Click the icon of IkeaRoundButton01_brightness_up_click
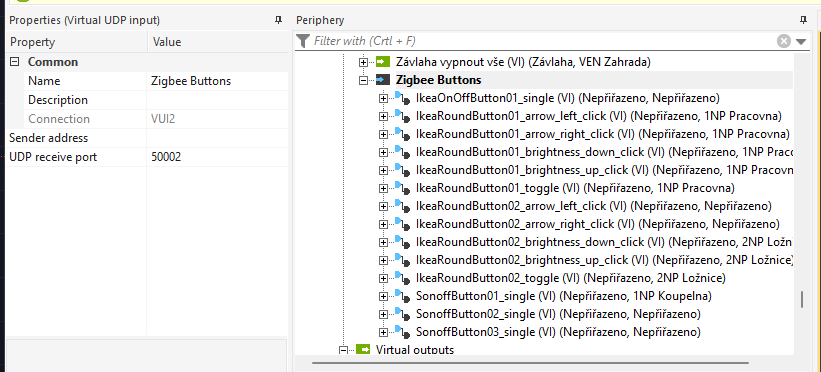The height and width of the screenshot is (372, 821). click(402, 170)
